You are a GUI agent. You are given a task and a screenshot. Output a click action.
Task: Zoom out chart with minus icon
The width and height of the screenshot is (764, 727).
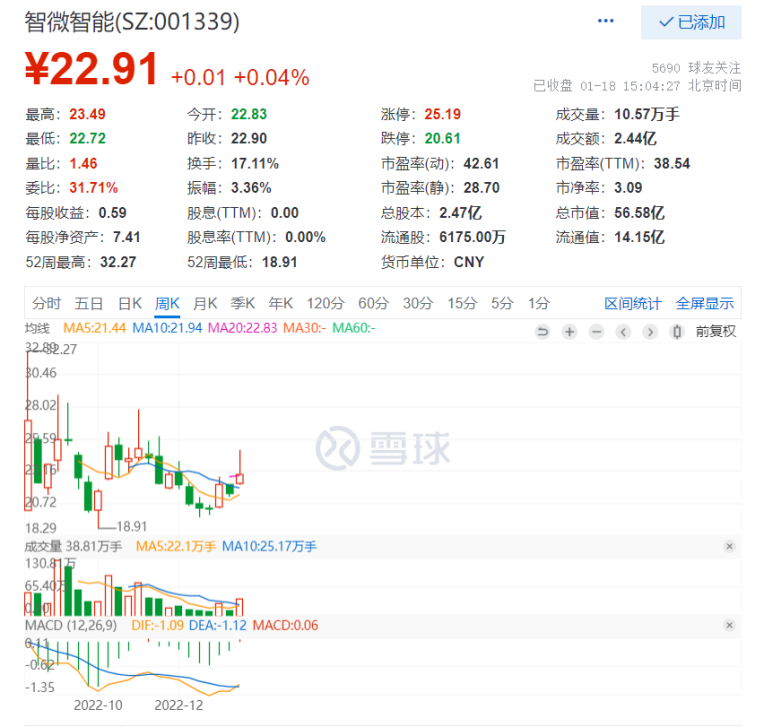(596, 332)
